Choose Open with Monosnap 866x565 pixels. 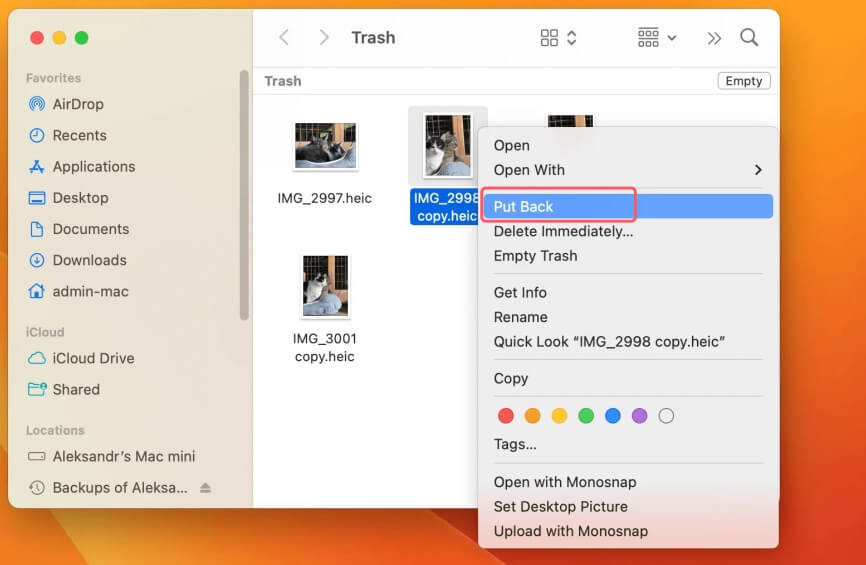pos(564,482)
